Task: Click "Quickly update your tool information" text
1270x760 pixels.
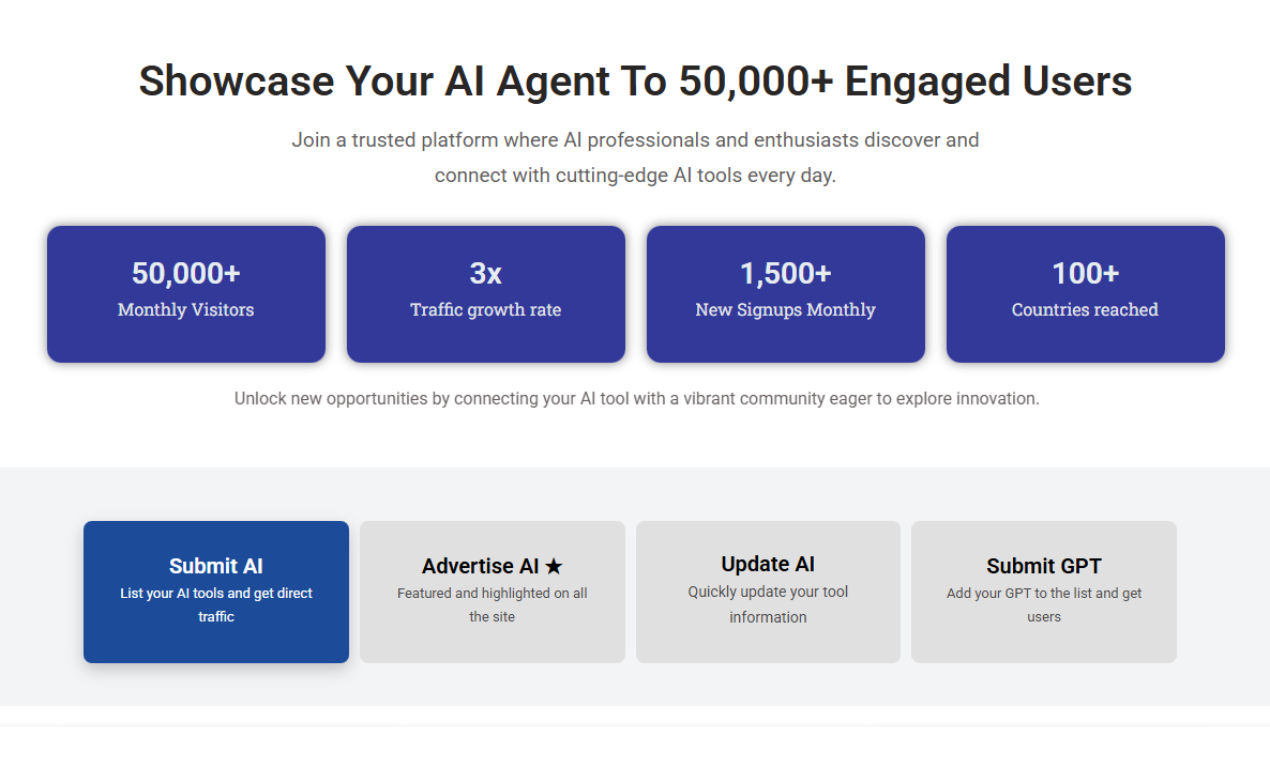Action: 768,604
